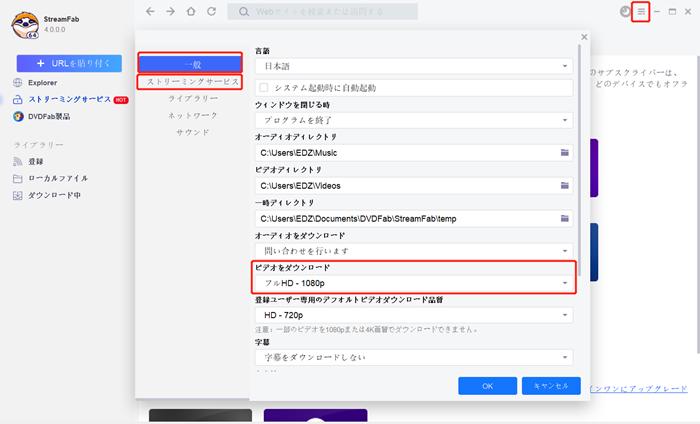Browse folder for temp directory
Viewport: 700px width, 424px height.
(x=565, y=219)
